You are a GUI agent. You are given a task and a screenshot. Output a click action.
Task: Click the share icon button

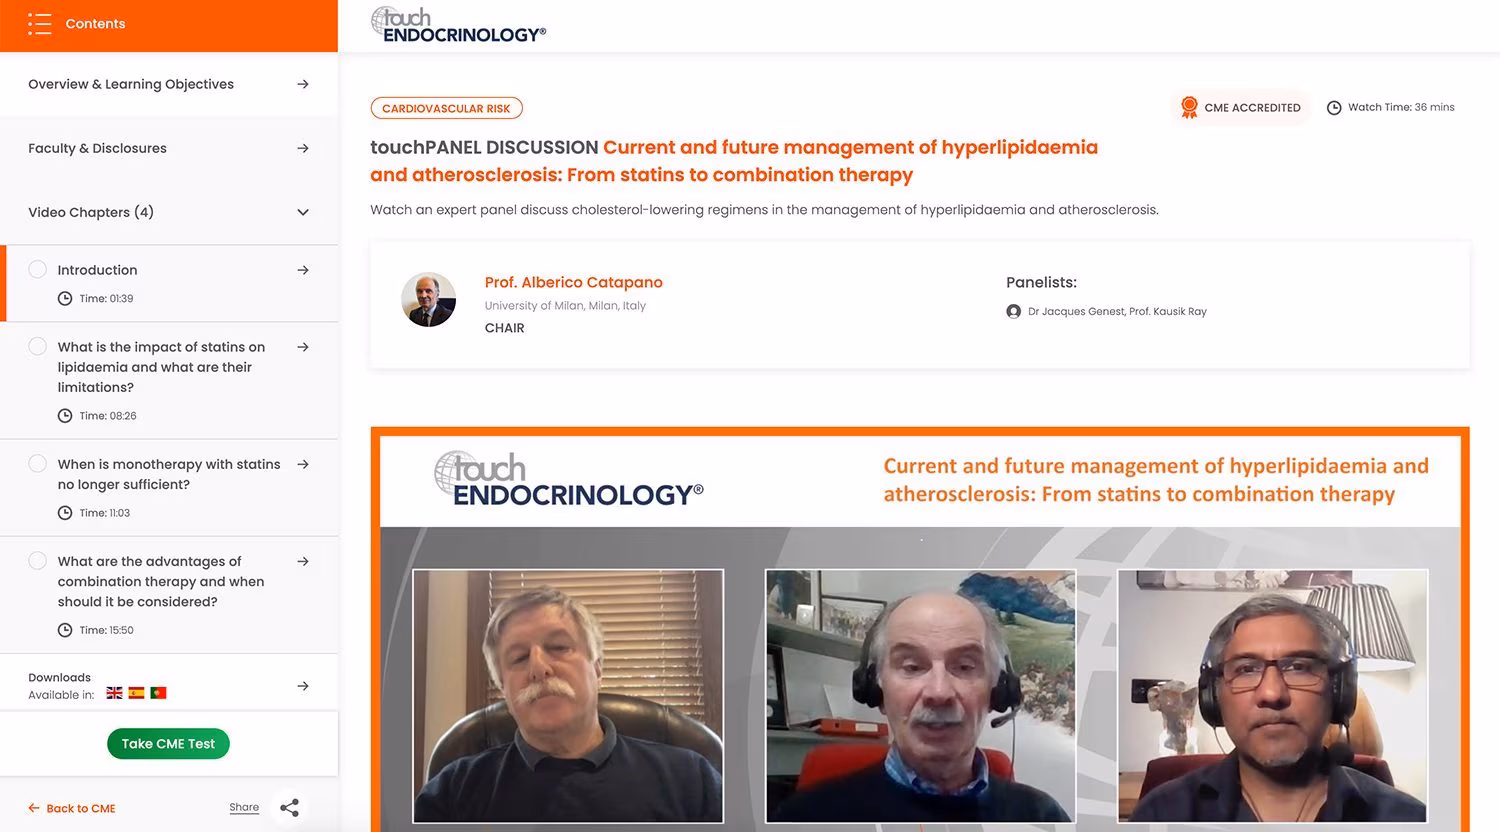(x=289, y=808)
